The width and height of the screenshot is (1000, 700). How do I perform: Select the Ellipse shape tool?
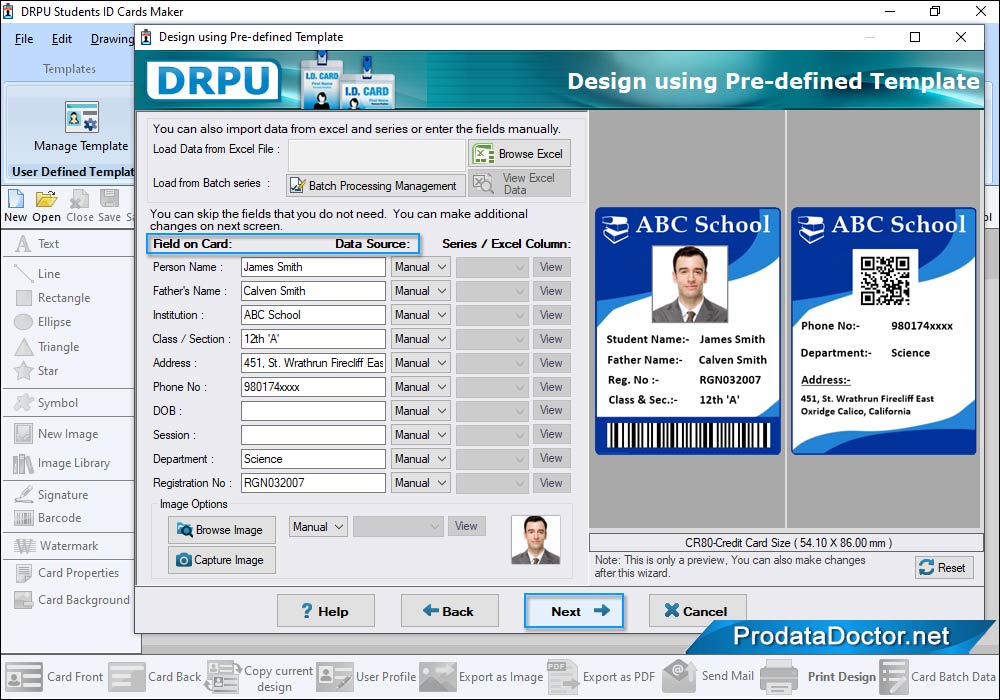pyautogui.click(x=43, y=322)
